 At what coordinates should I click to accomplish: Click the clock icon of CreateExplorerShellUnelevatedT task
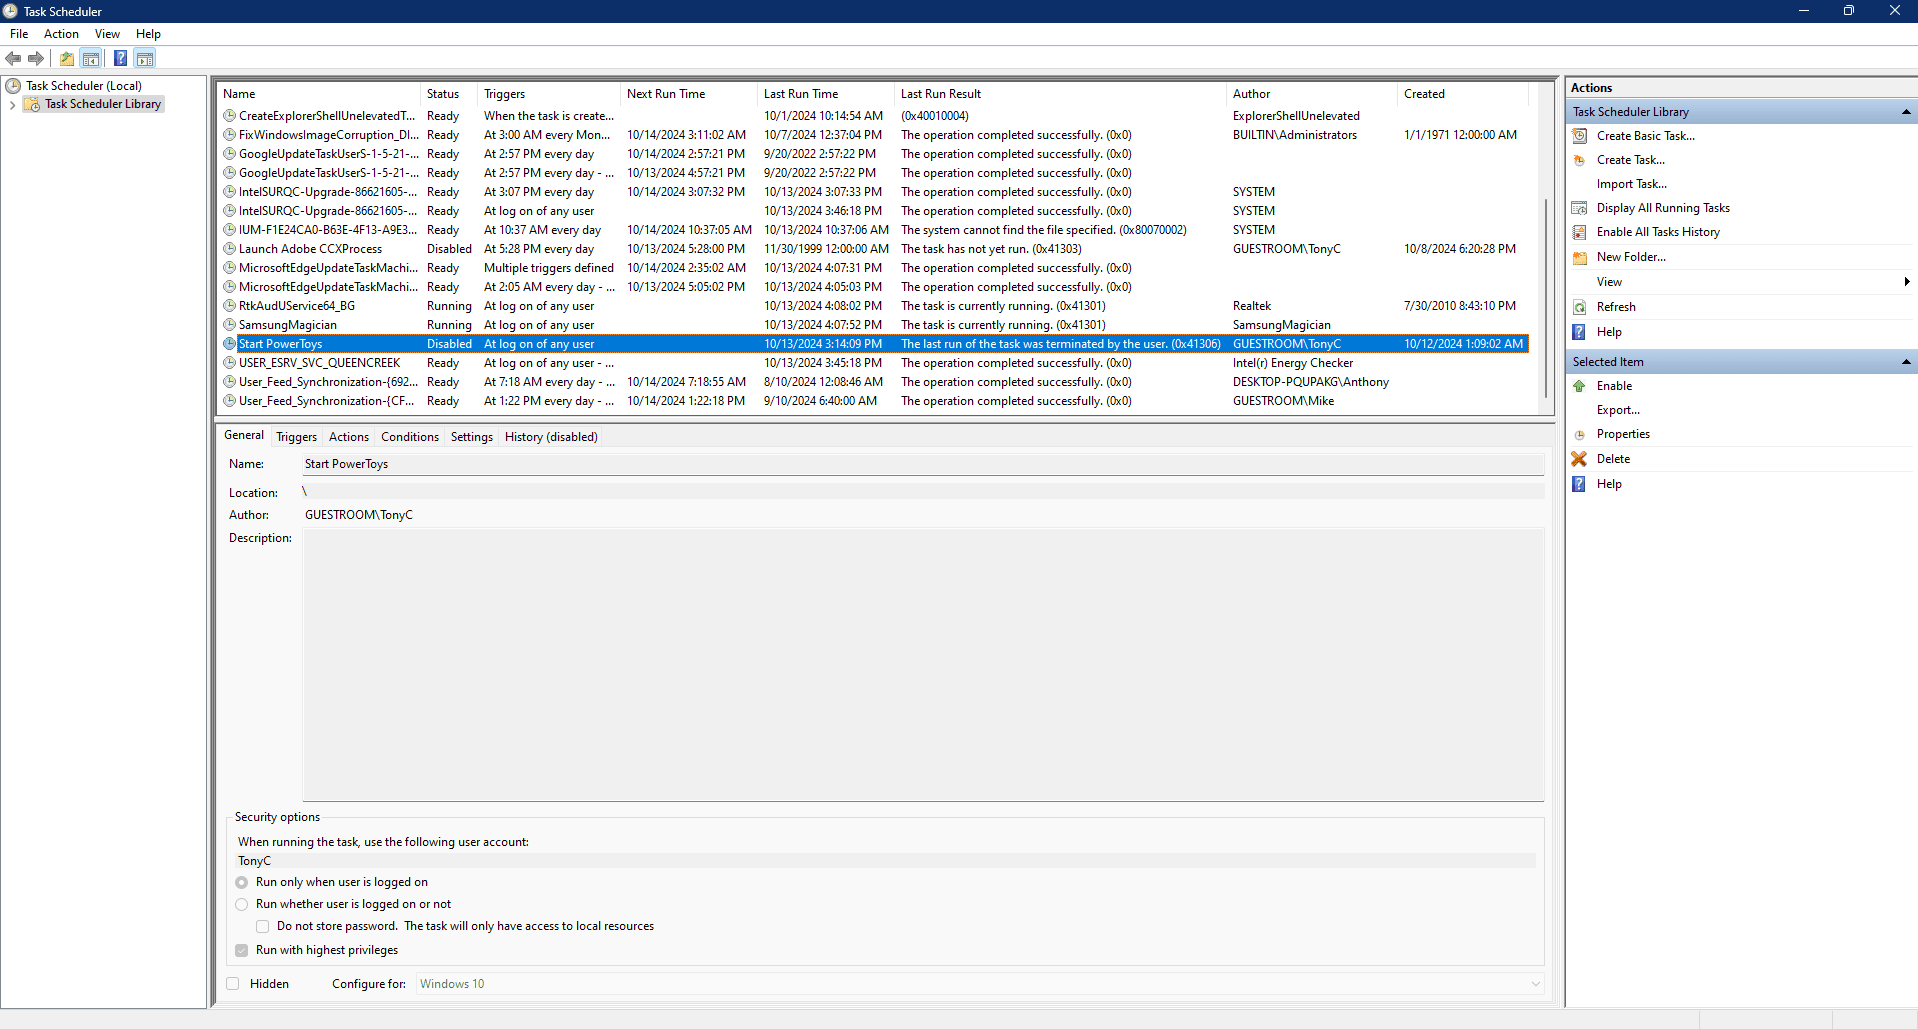click(230, 116)
